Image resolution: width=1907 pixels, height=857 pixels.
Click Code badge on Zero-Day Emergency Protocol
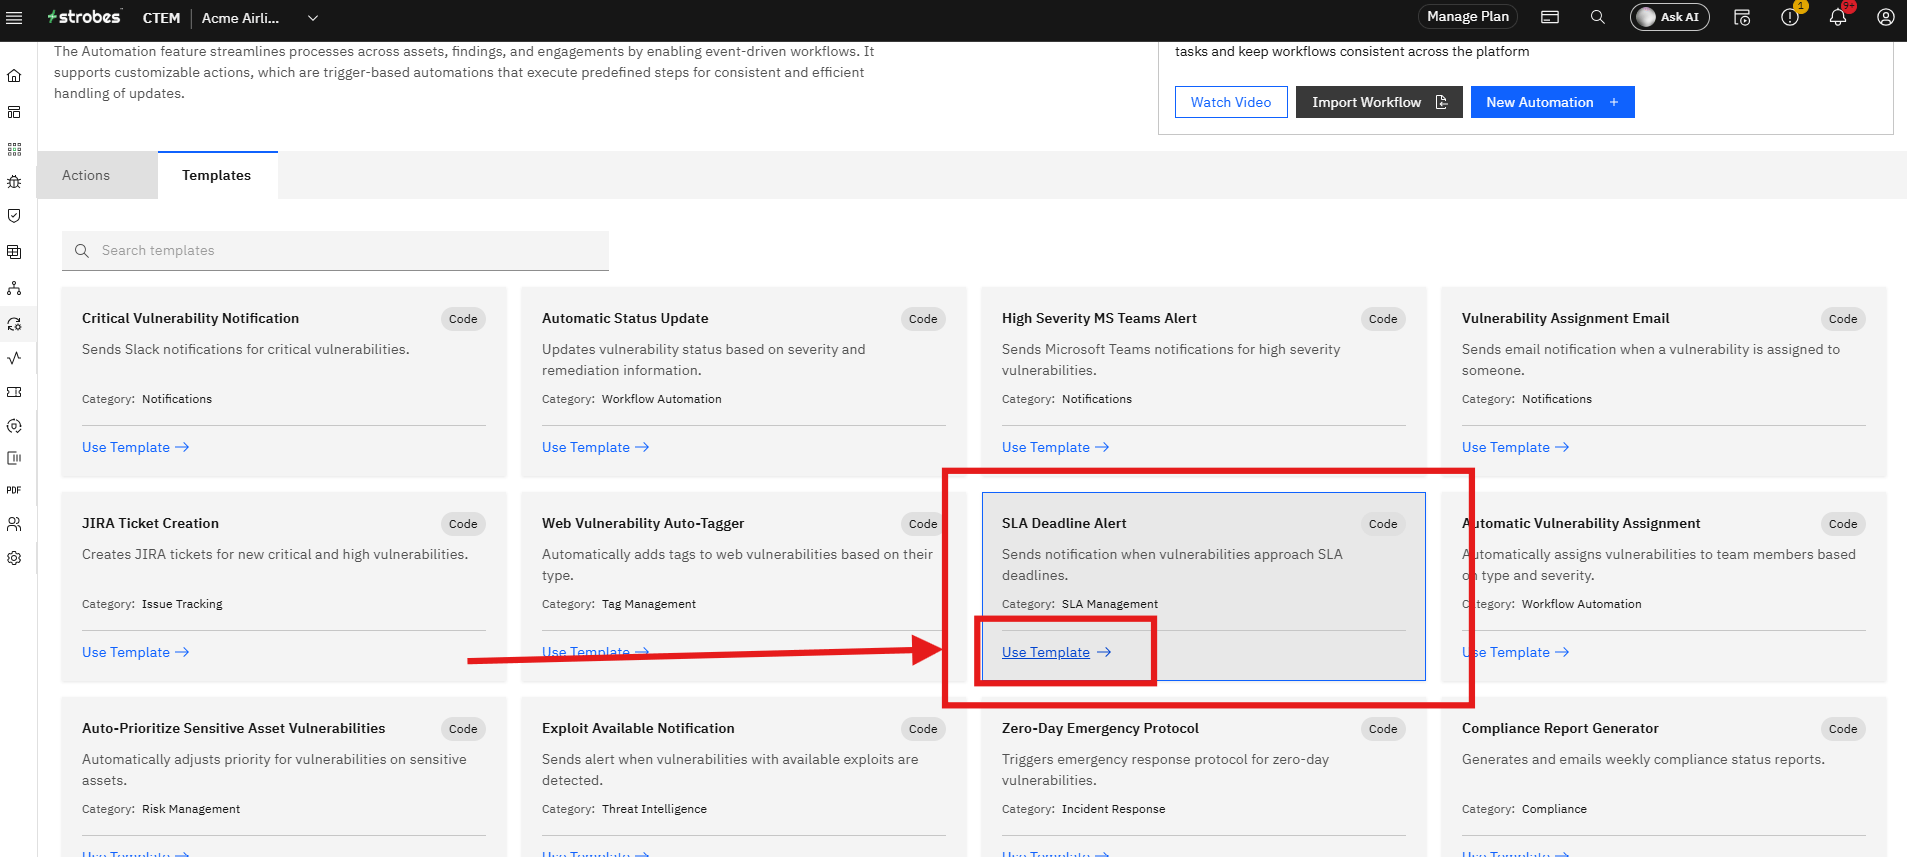tap(1383, 729)
